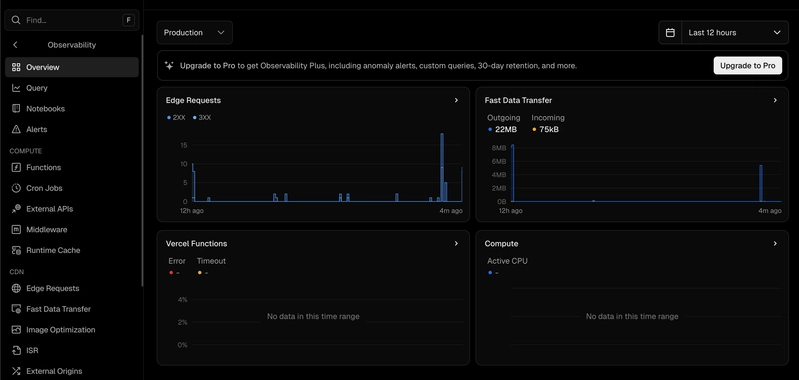Click the Upgrade to Pro button
Screen dimensions: 799x380
pos(748,66)
